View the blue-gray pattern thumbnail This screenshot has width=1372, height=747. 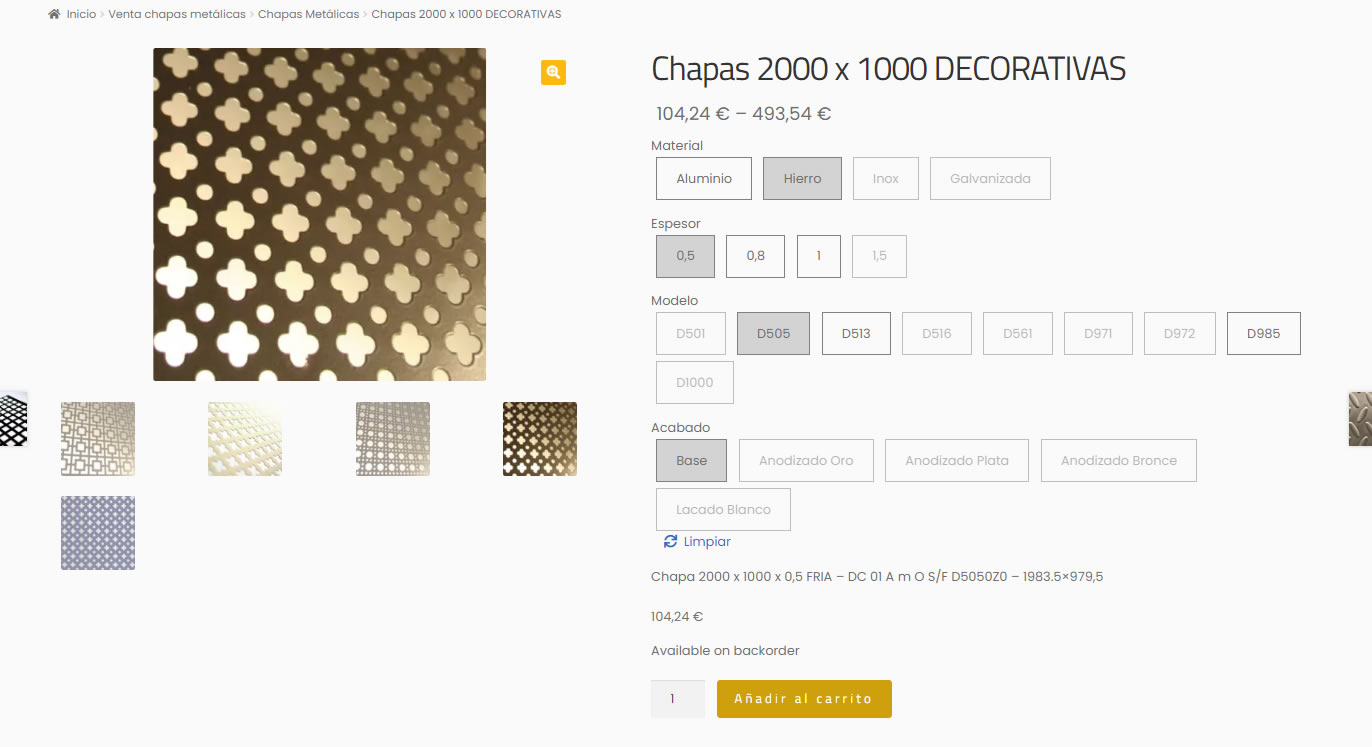[98, 533]
